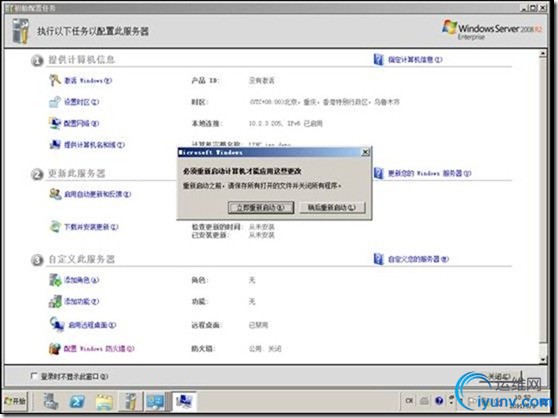This screenshot has width=558, height=418.
Task: Open the 启用自动更新和反馈 link
Action: click(98, 194)
